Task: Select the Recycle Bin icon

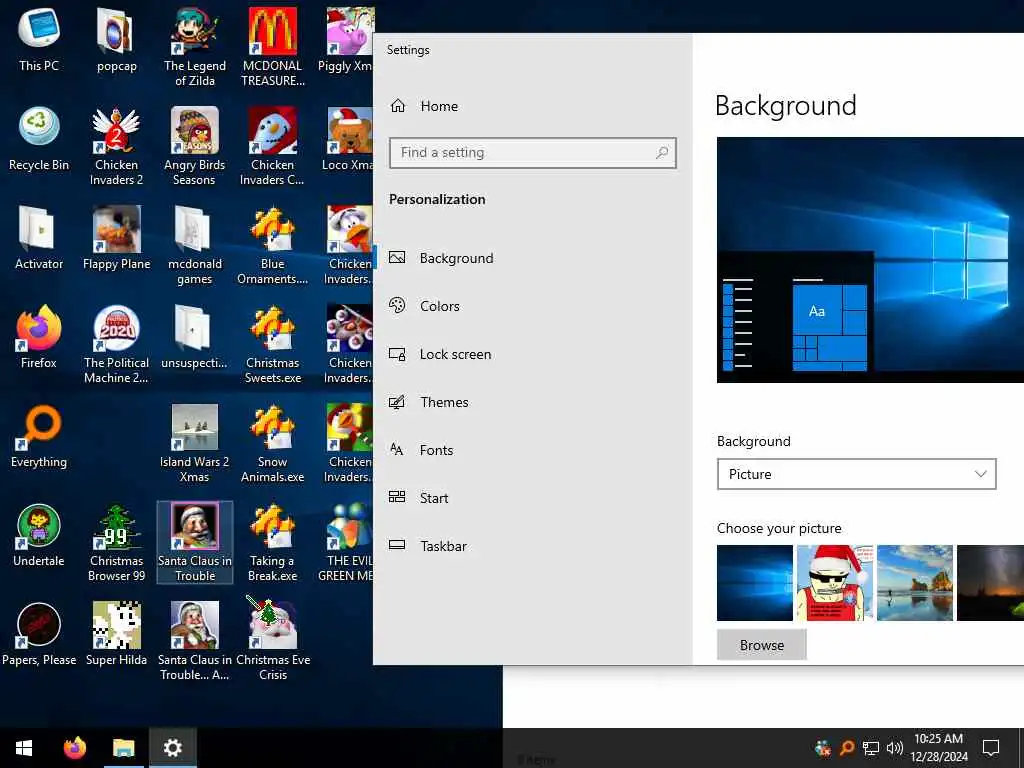Action: [x=39, y=140]
